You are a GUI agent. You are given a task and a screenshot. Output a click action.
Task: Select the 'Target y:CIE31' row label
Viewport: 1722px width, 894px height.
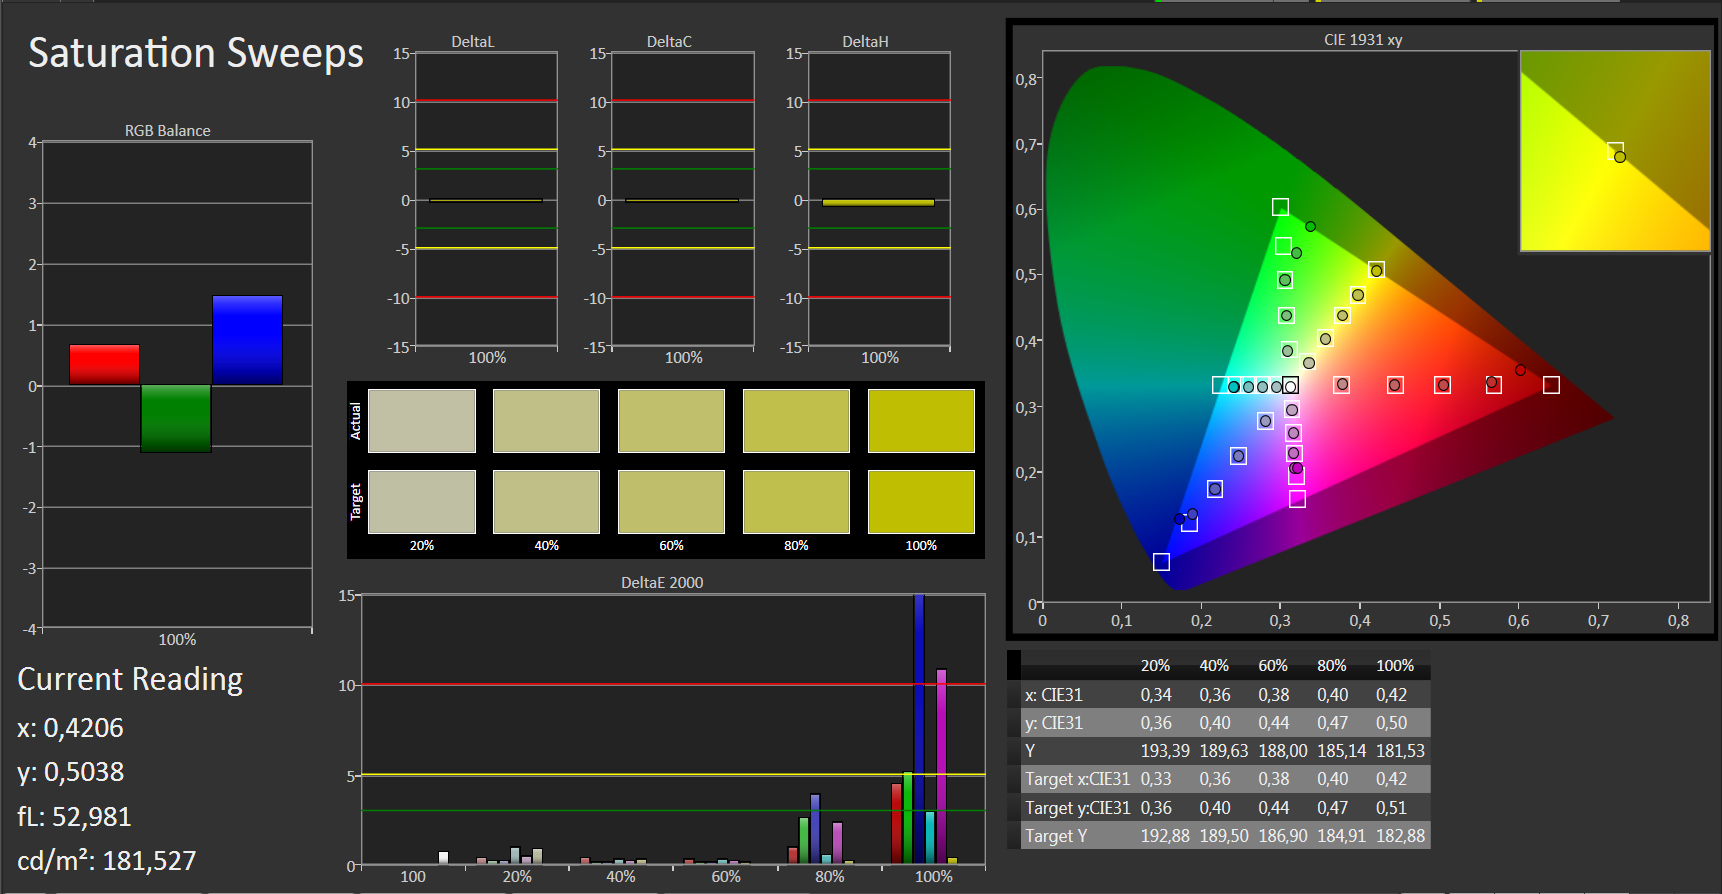[1077, 807]
